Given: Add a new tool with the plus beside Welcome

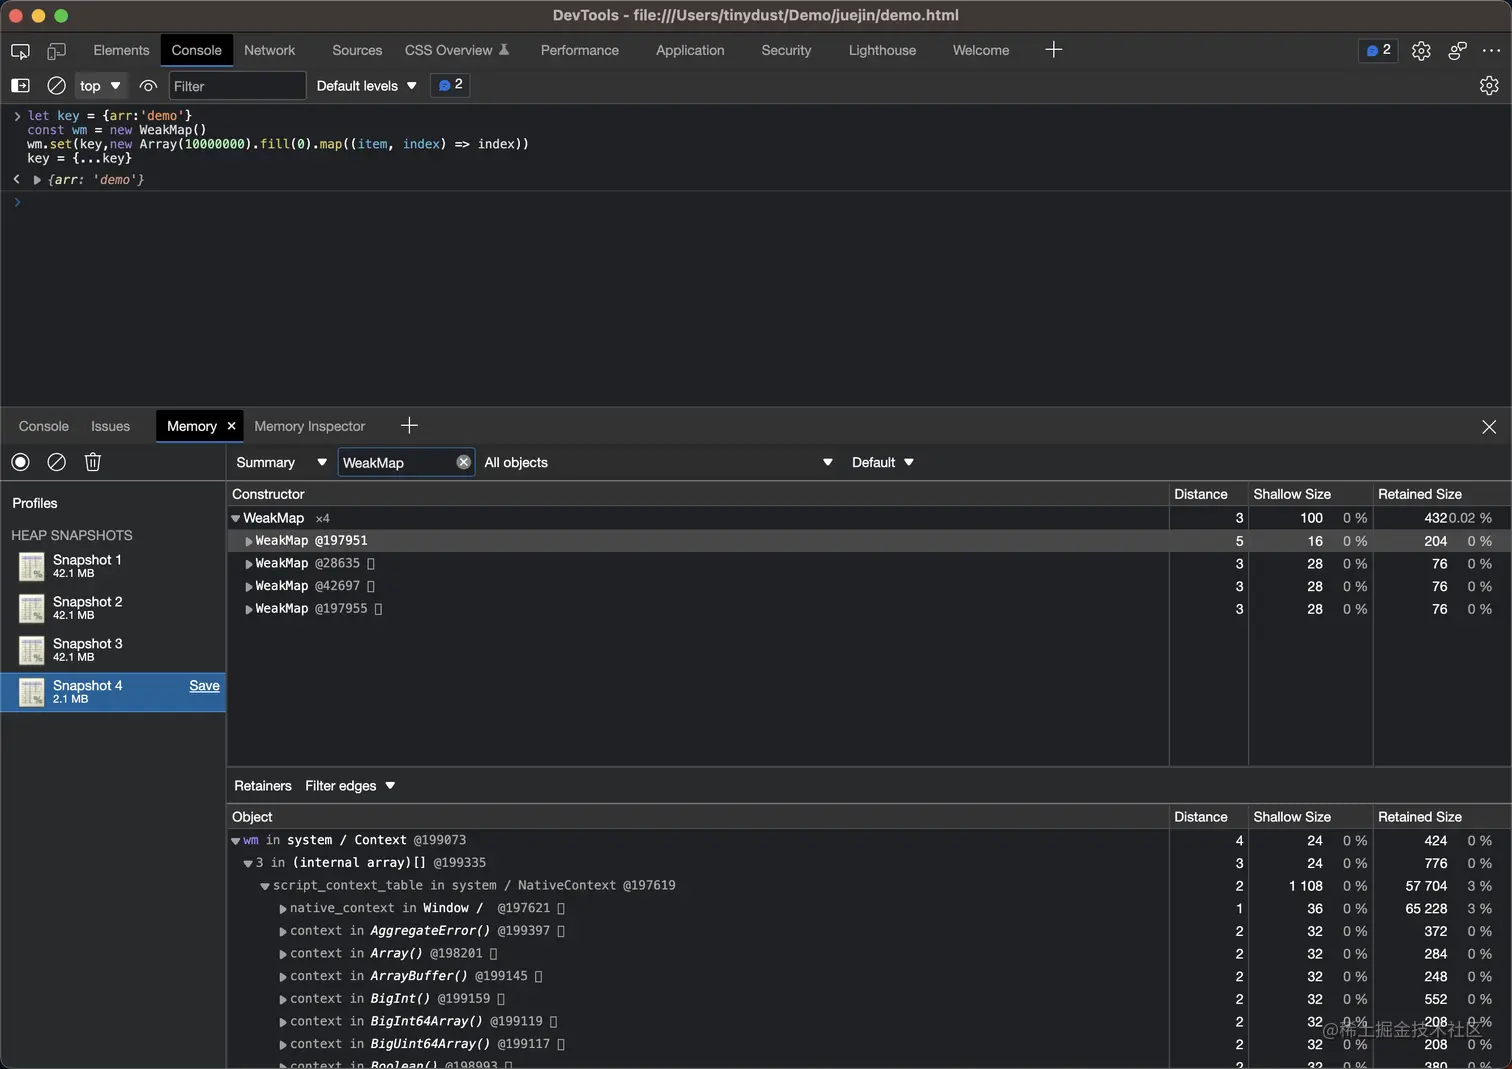Looking at the screenshot, I should [1053, 50].
